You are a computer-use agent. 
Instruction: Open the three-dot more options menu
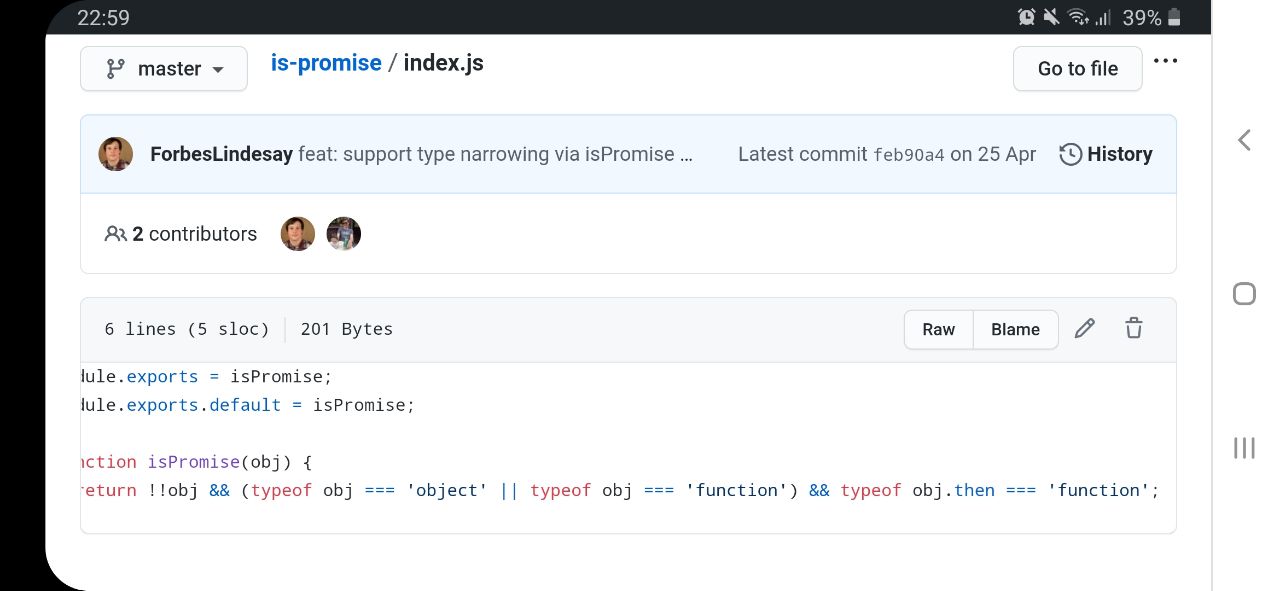(x=1165, y=61)
